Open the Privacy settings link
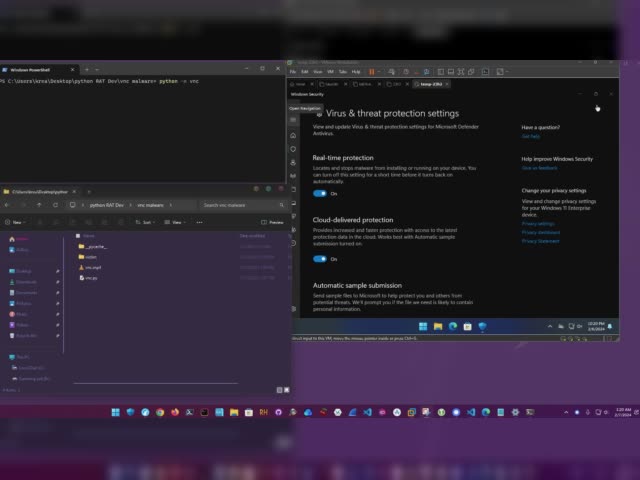 (x=538, y=224)
